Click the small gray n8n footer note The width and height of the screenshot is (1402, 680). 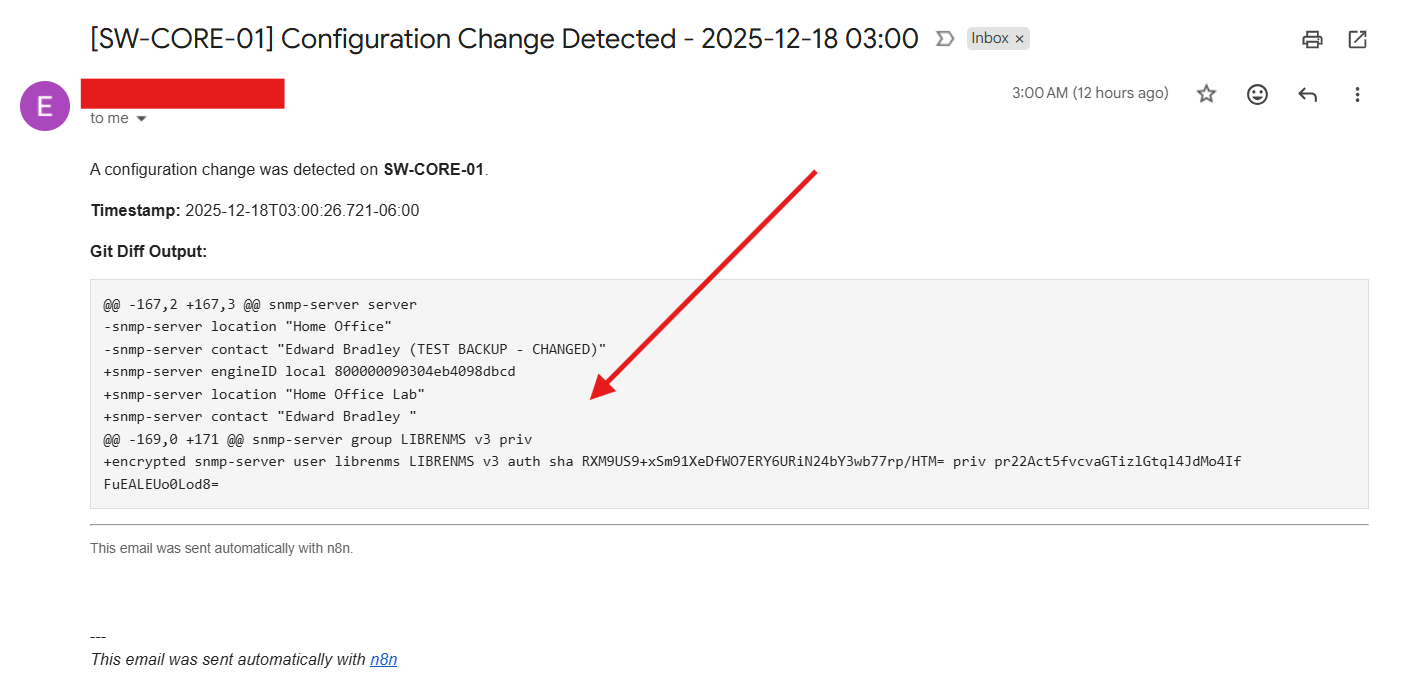221,548
